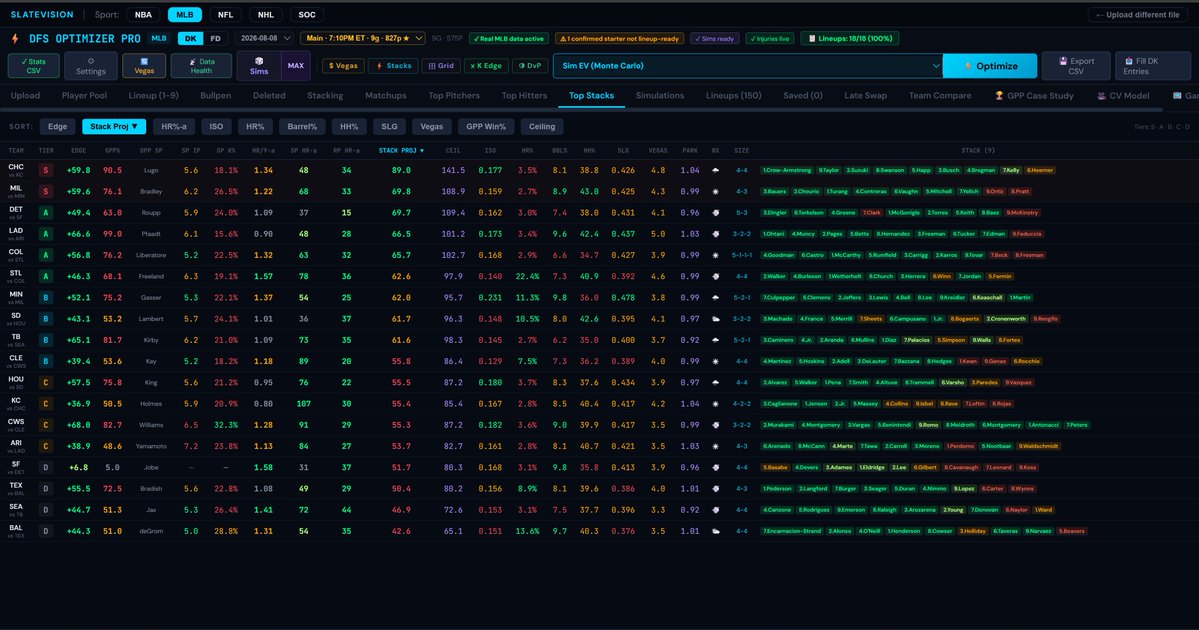Screen dimensions: 1199x630
Task: Switch to the Late Swap tab
Action: click(x=866, y=96)
